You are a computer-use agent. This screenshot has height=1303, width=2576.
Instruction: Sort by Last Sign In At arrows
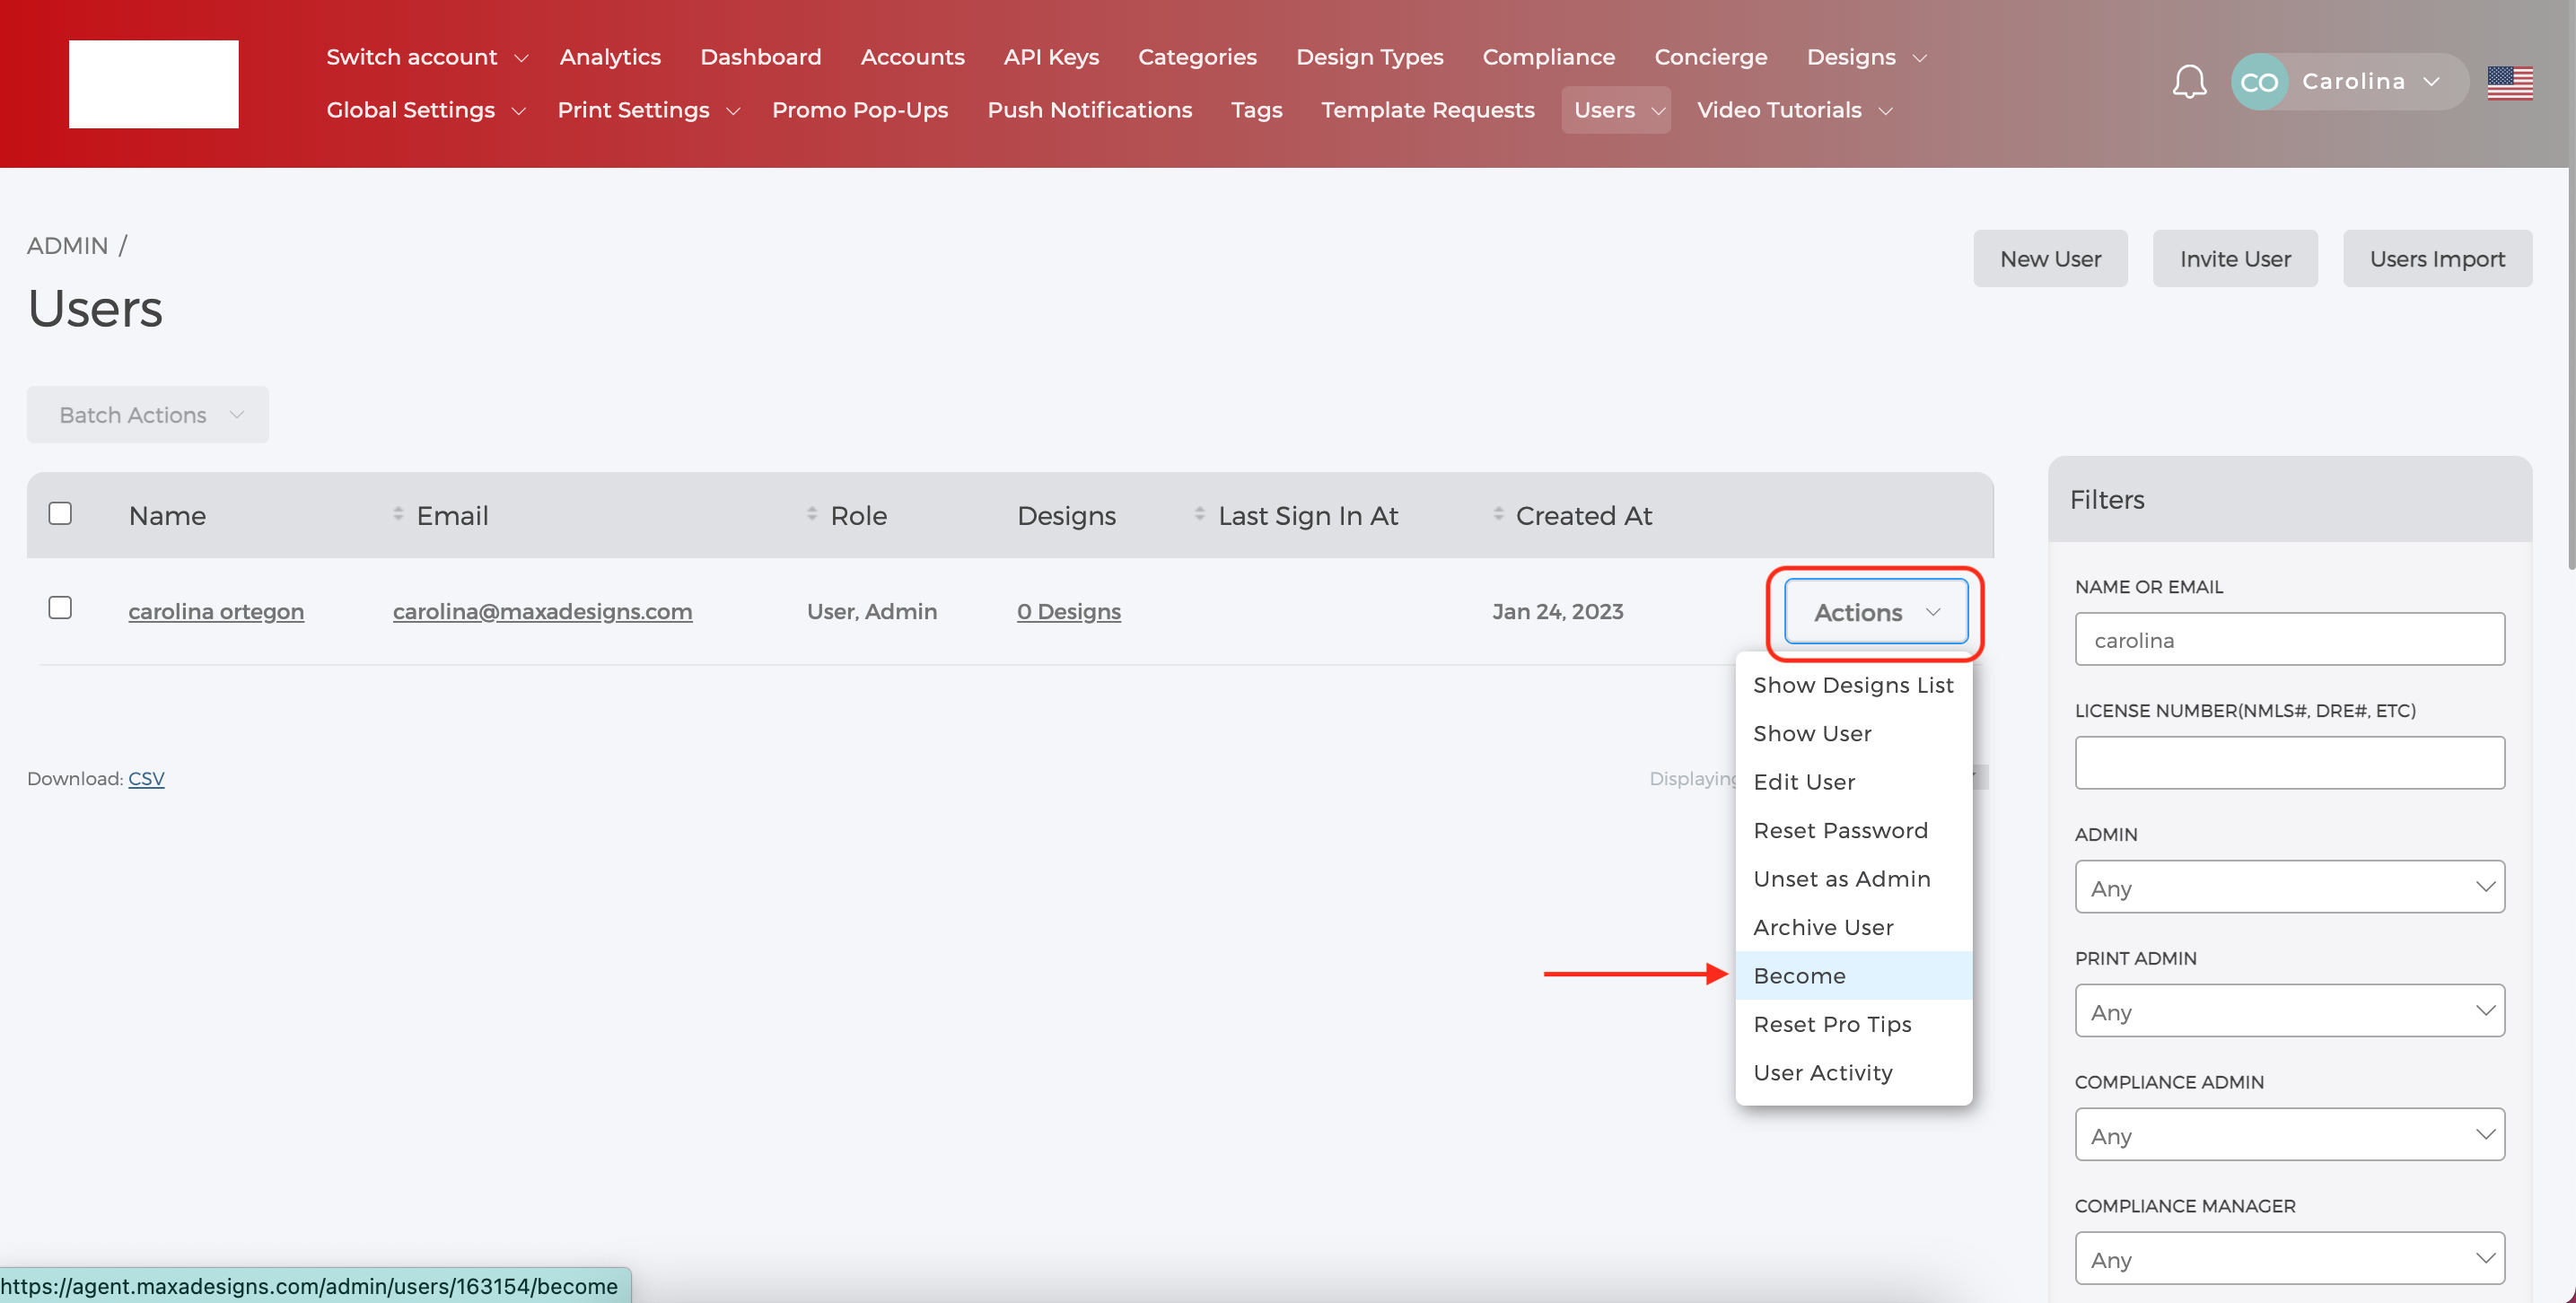(1199, 513)
